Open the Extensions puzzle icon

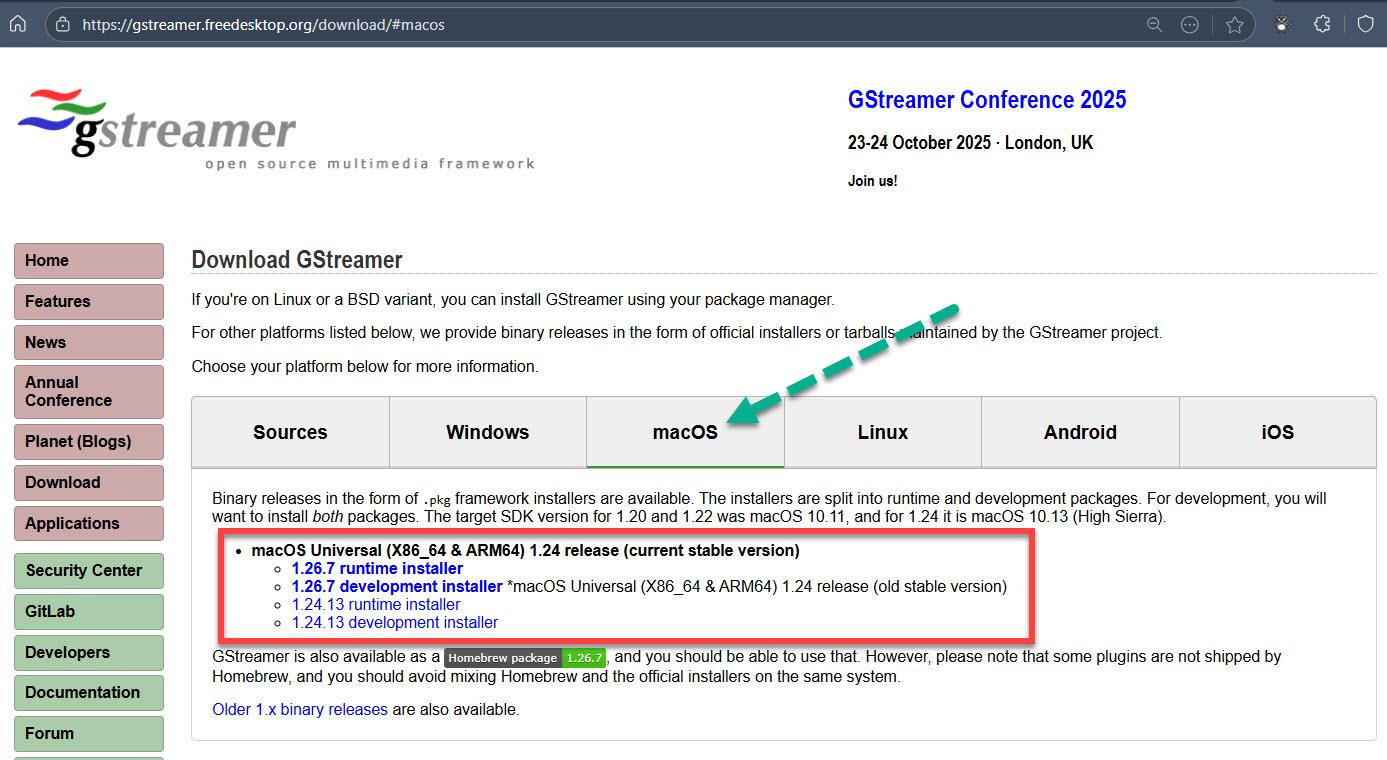(1322, 25)
